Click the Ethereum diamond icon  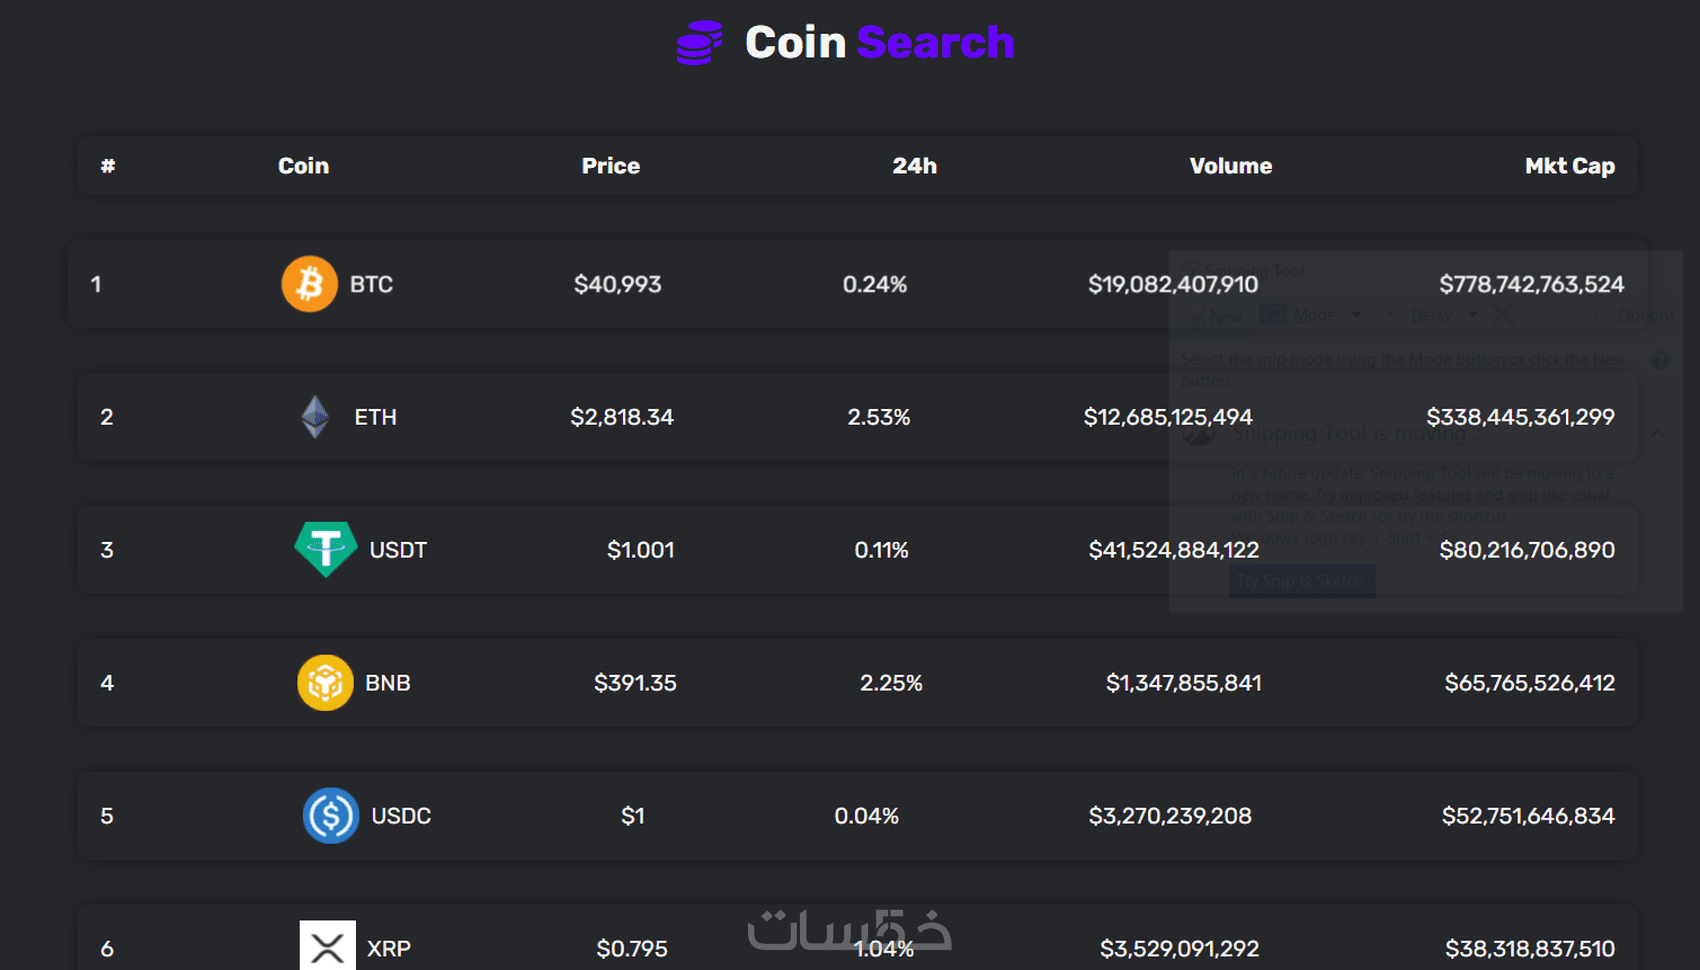pos(315,417)
